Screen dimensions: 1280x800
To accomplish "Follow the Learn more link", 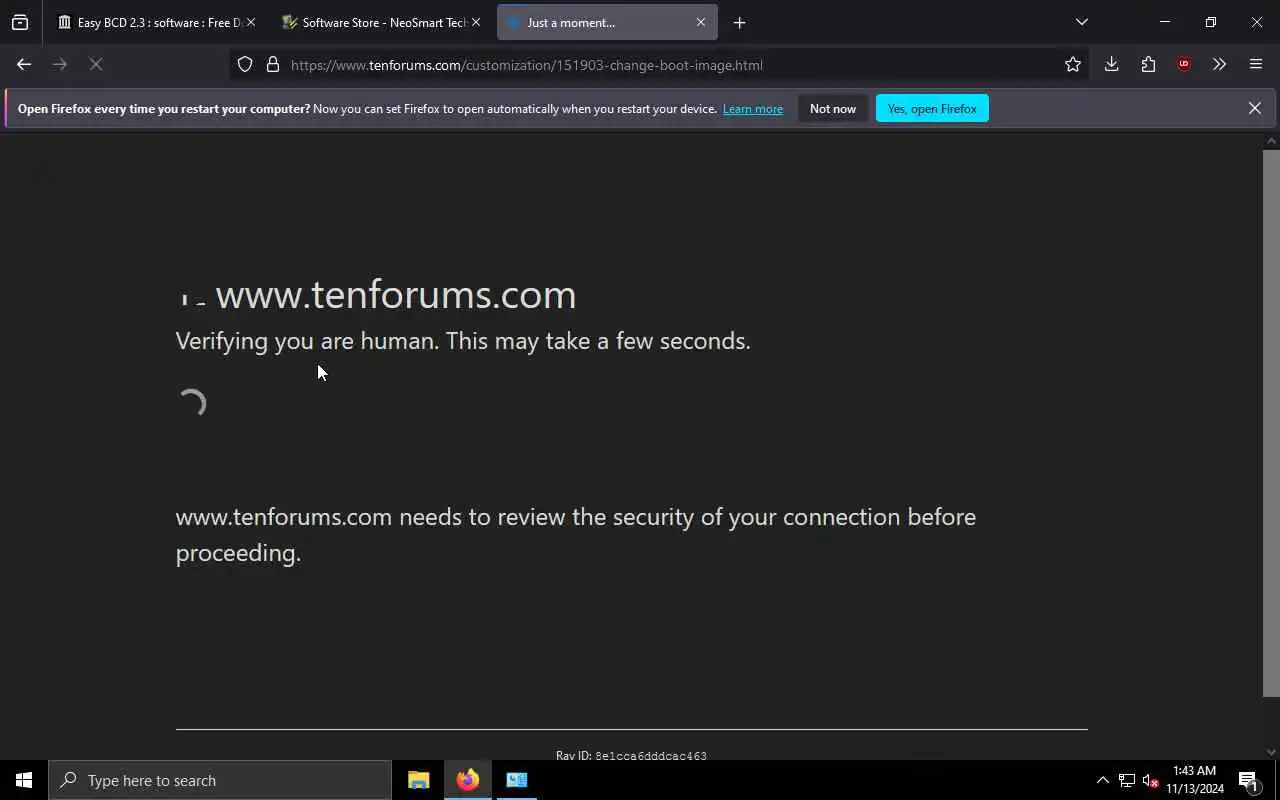I will (752, 109).
